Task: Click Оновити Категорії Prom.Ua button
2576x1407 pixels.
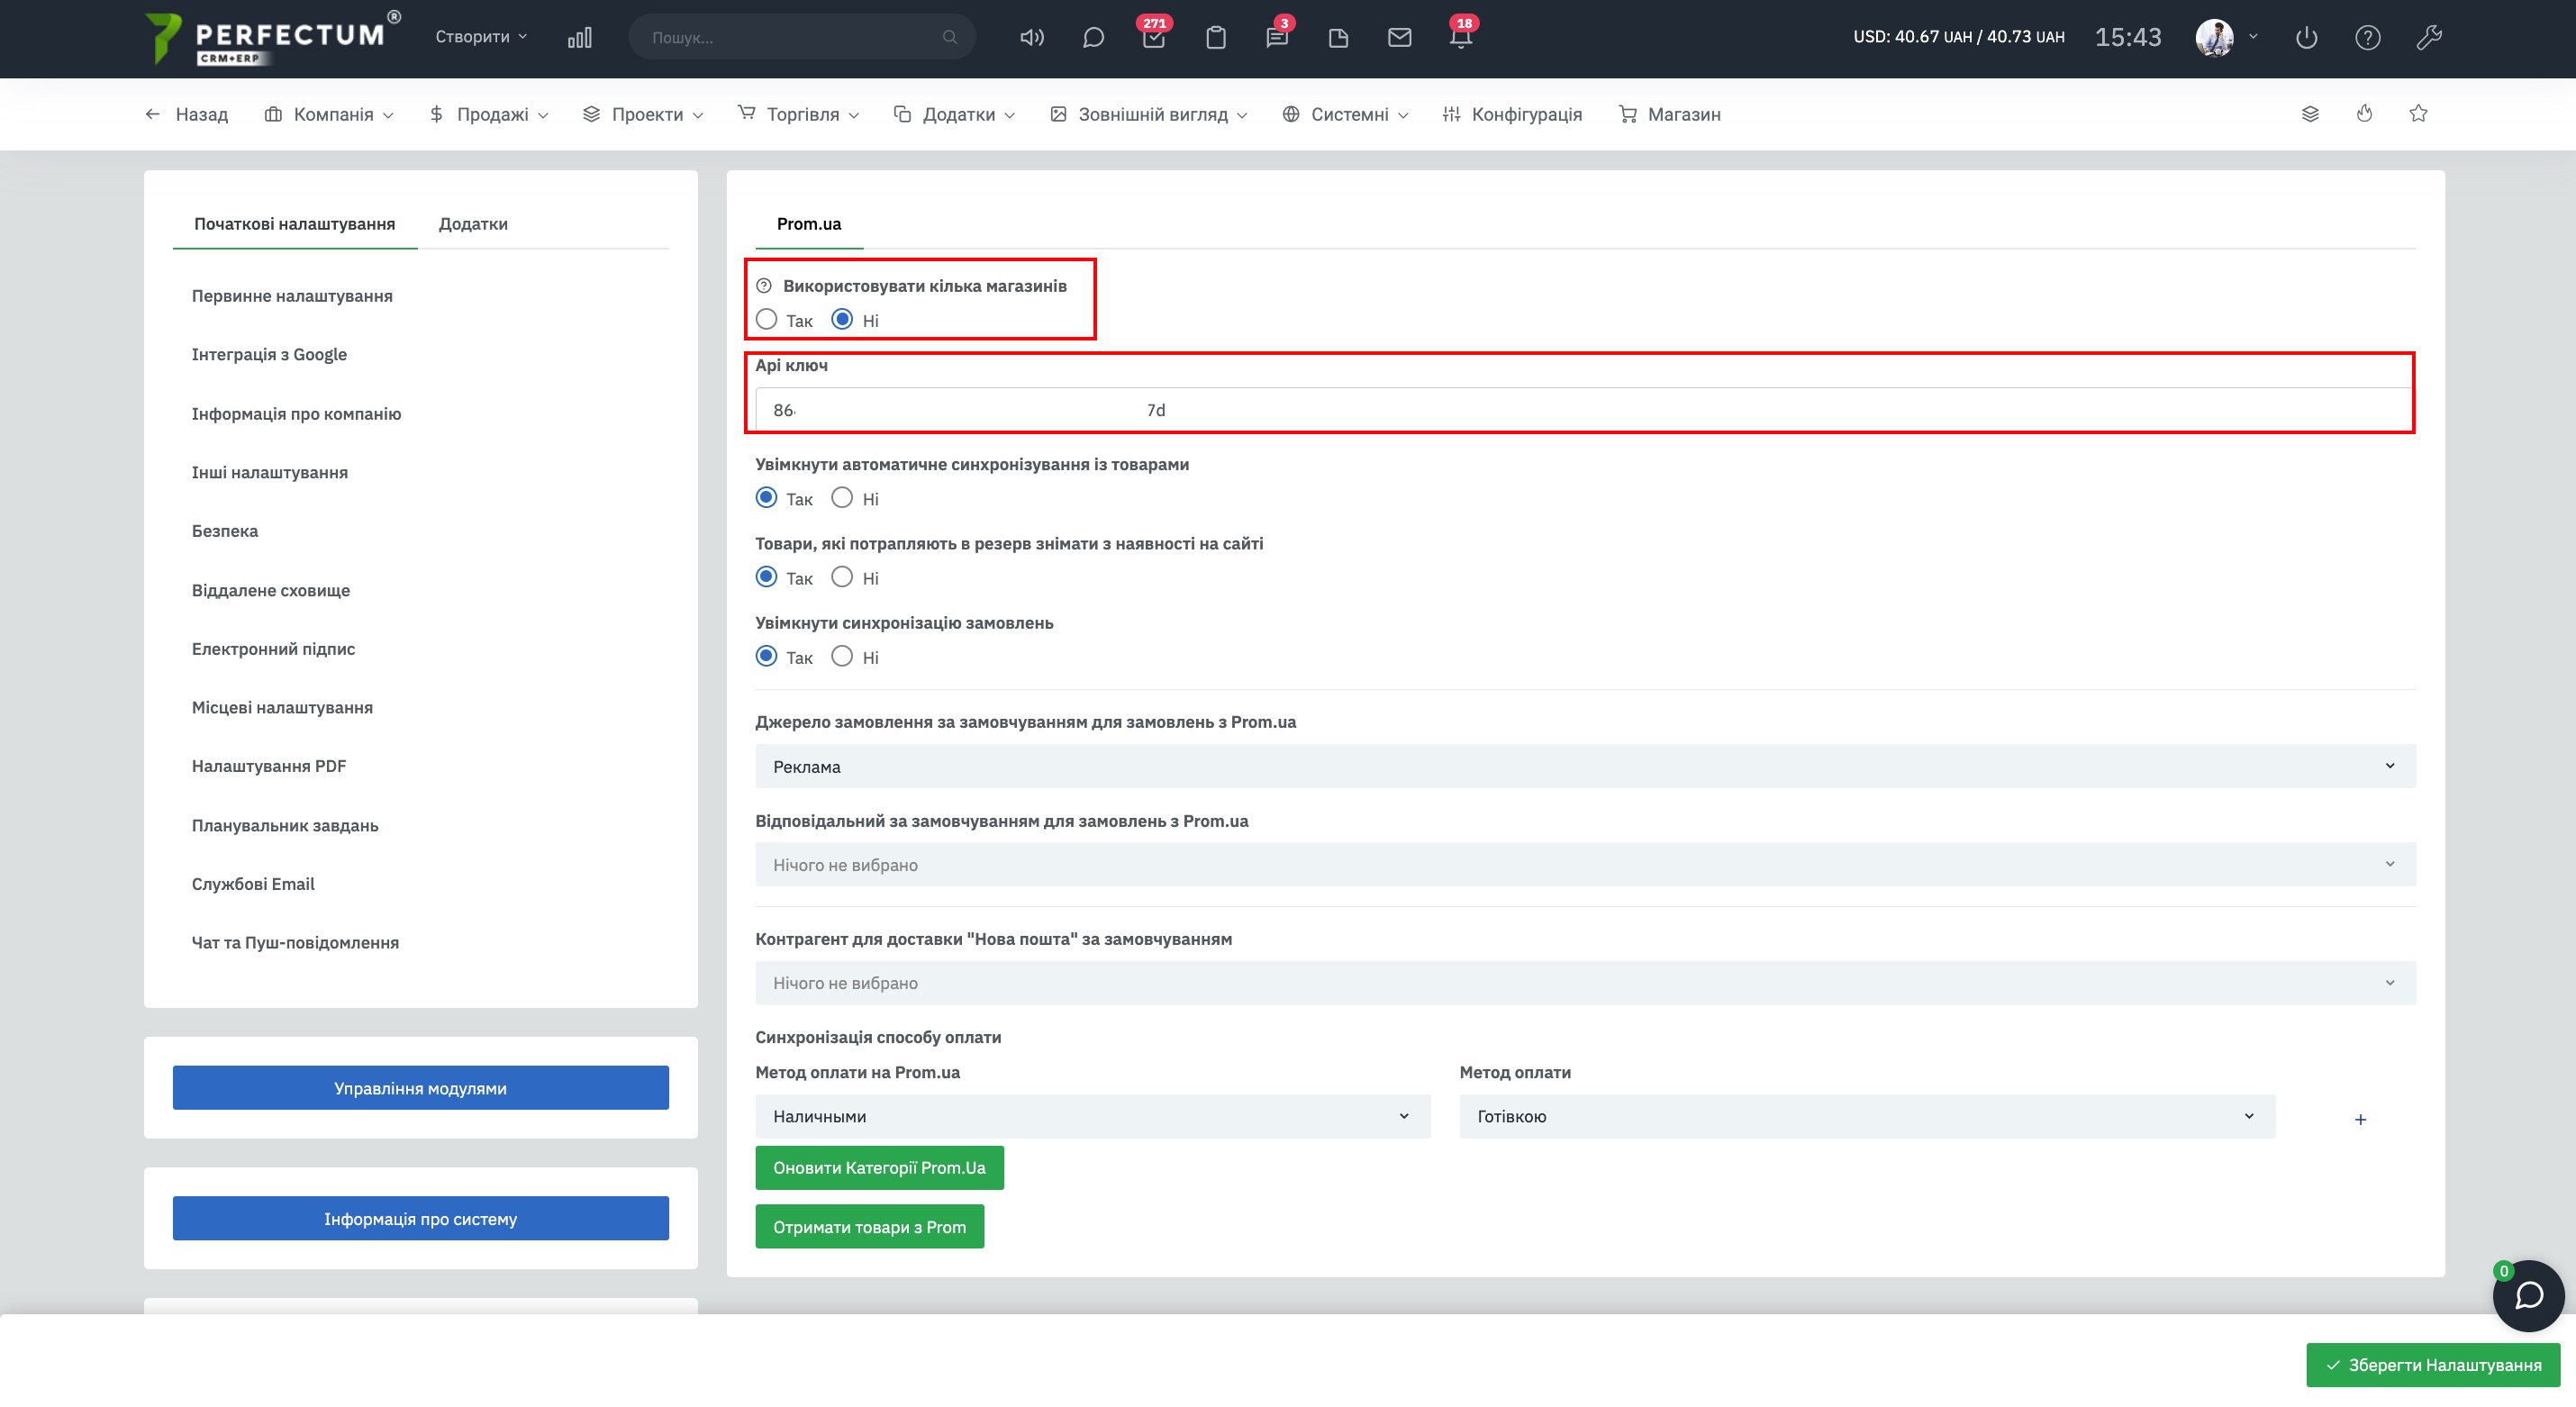Action: (879, 1167)
